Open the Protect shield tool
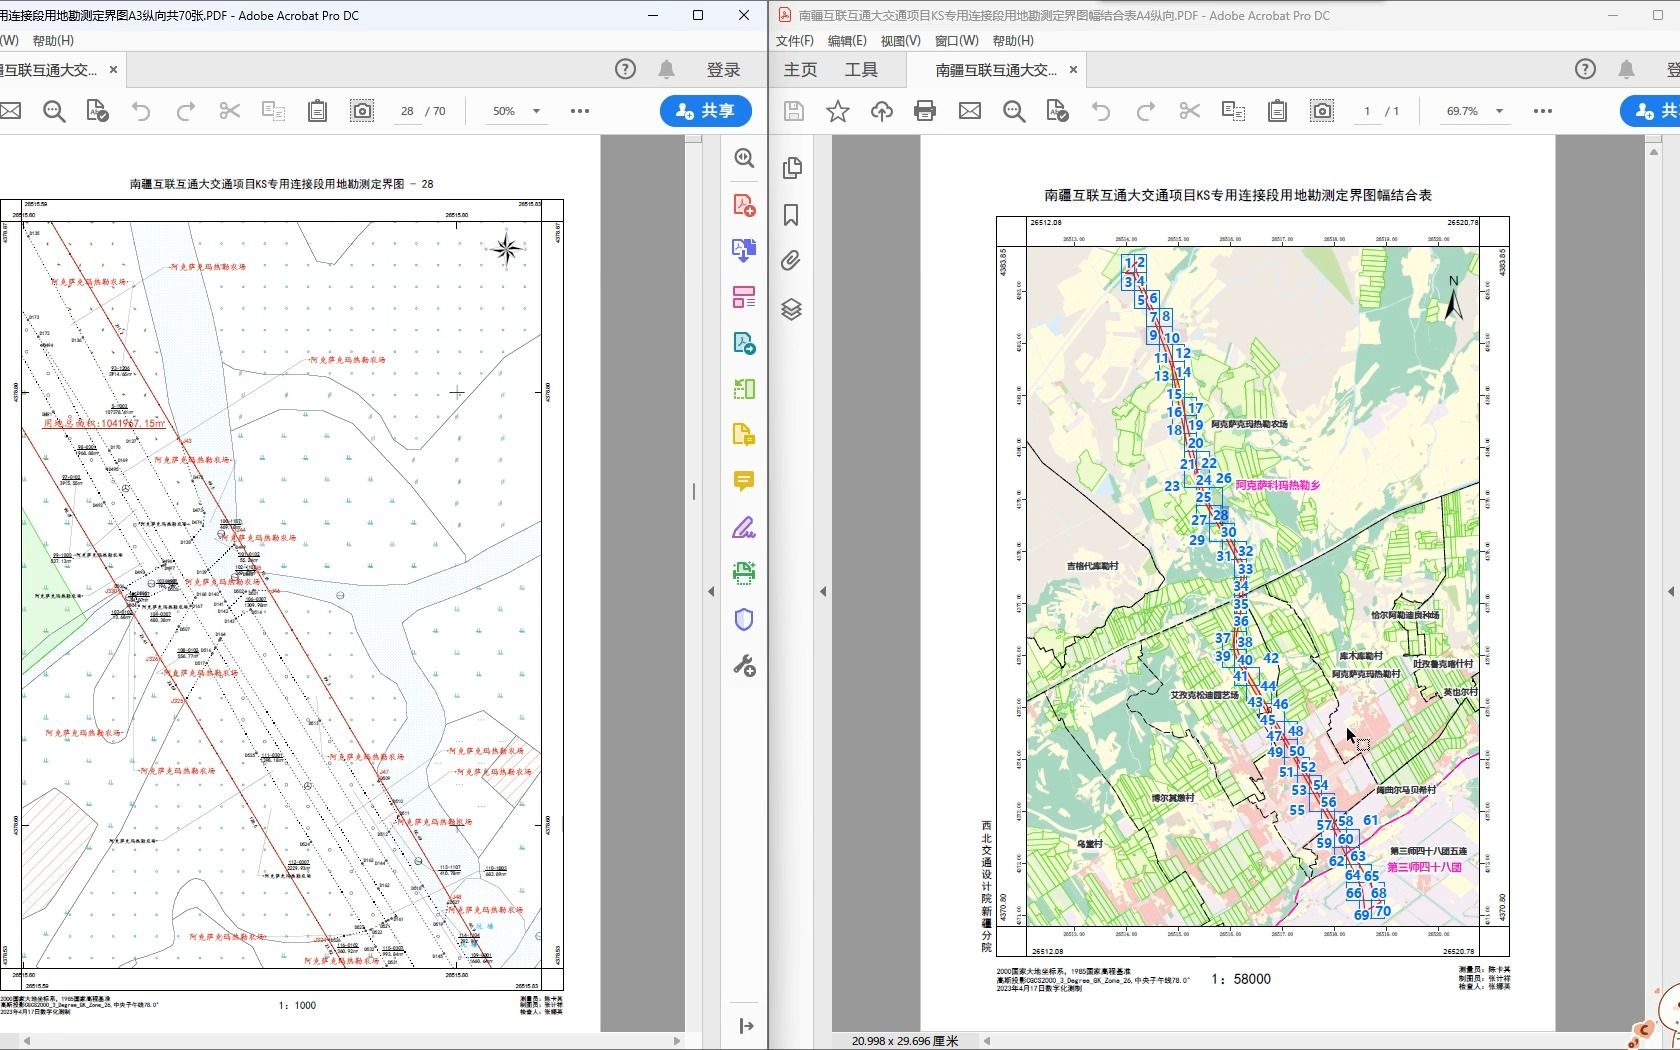Viewport: 1680px width, 1050px height. click(x=744, y=620)
